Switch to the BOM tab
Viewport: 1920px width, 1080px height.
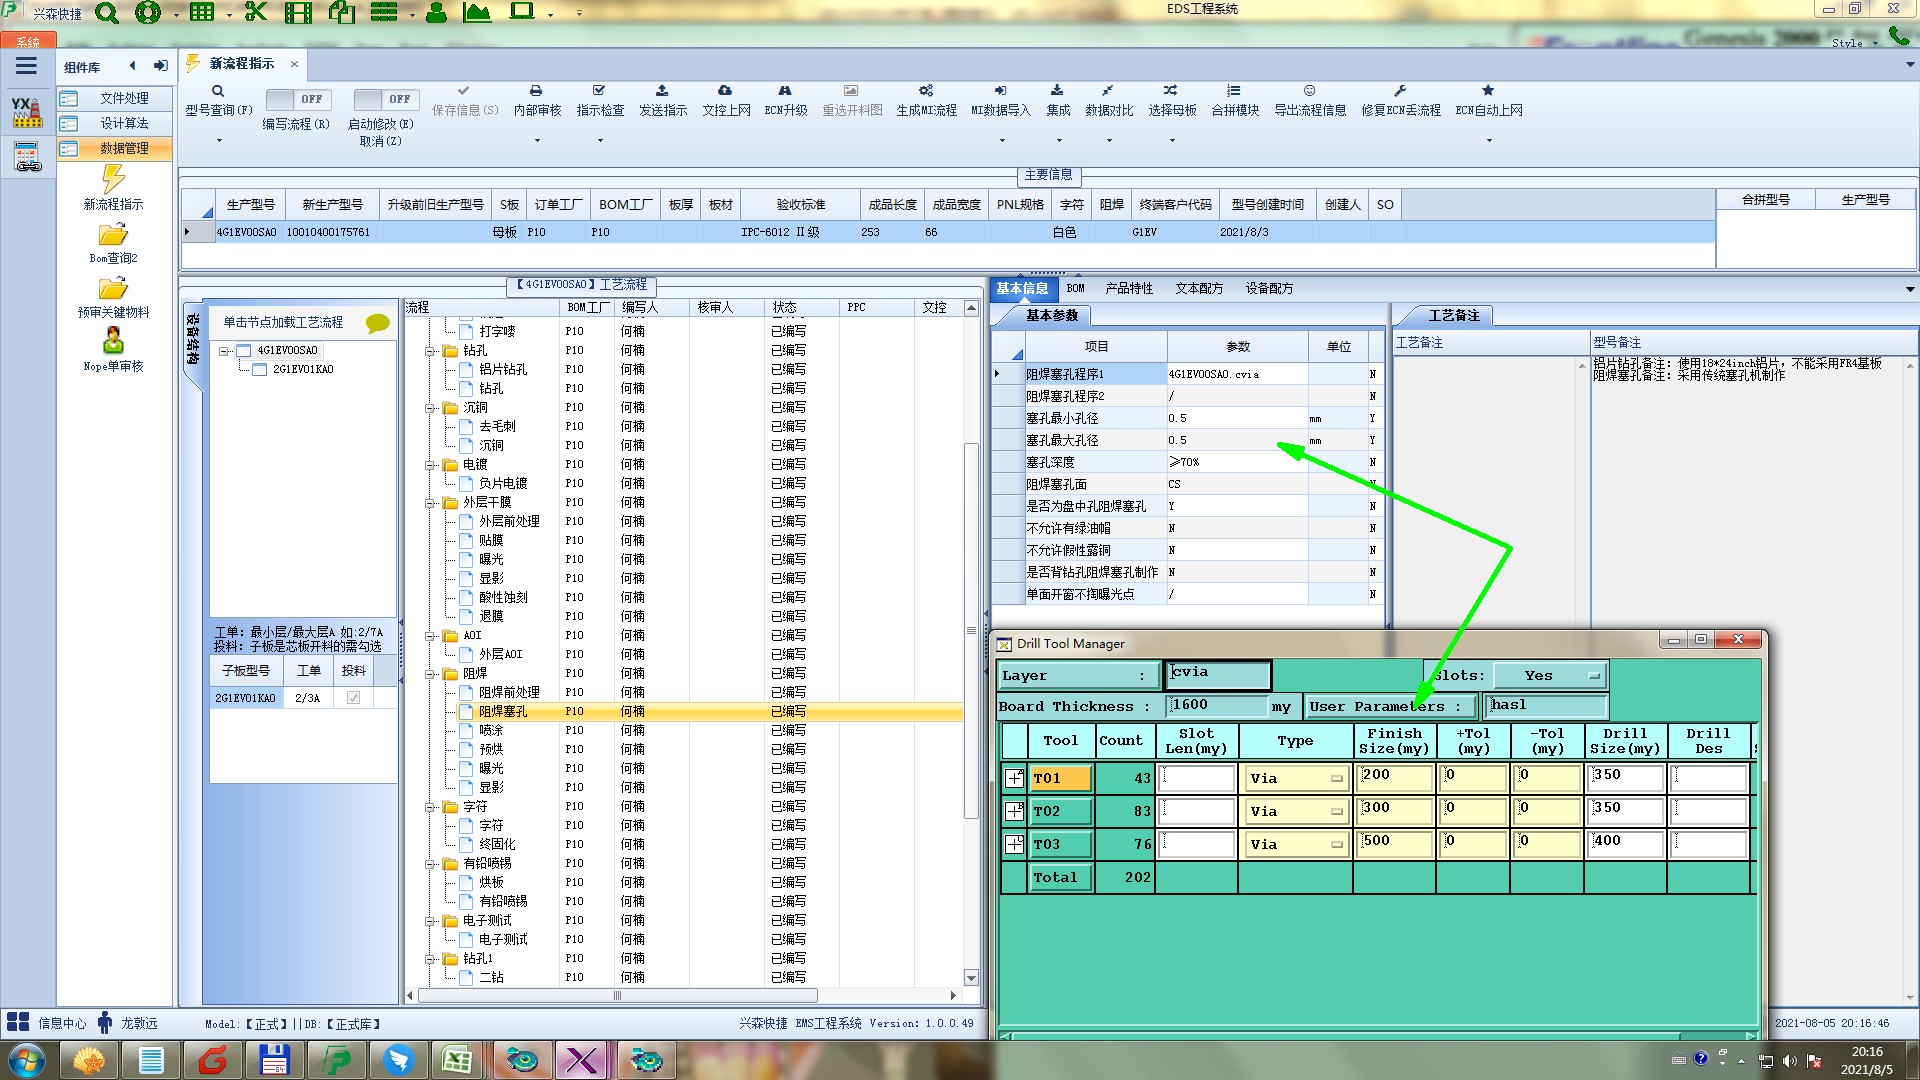pyautogui.click(x=1075, y=289)
